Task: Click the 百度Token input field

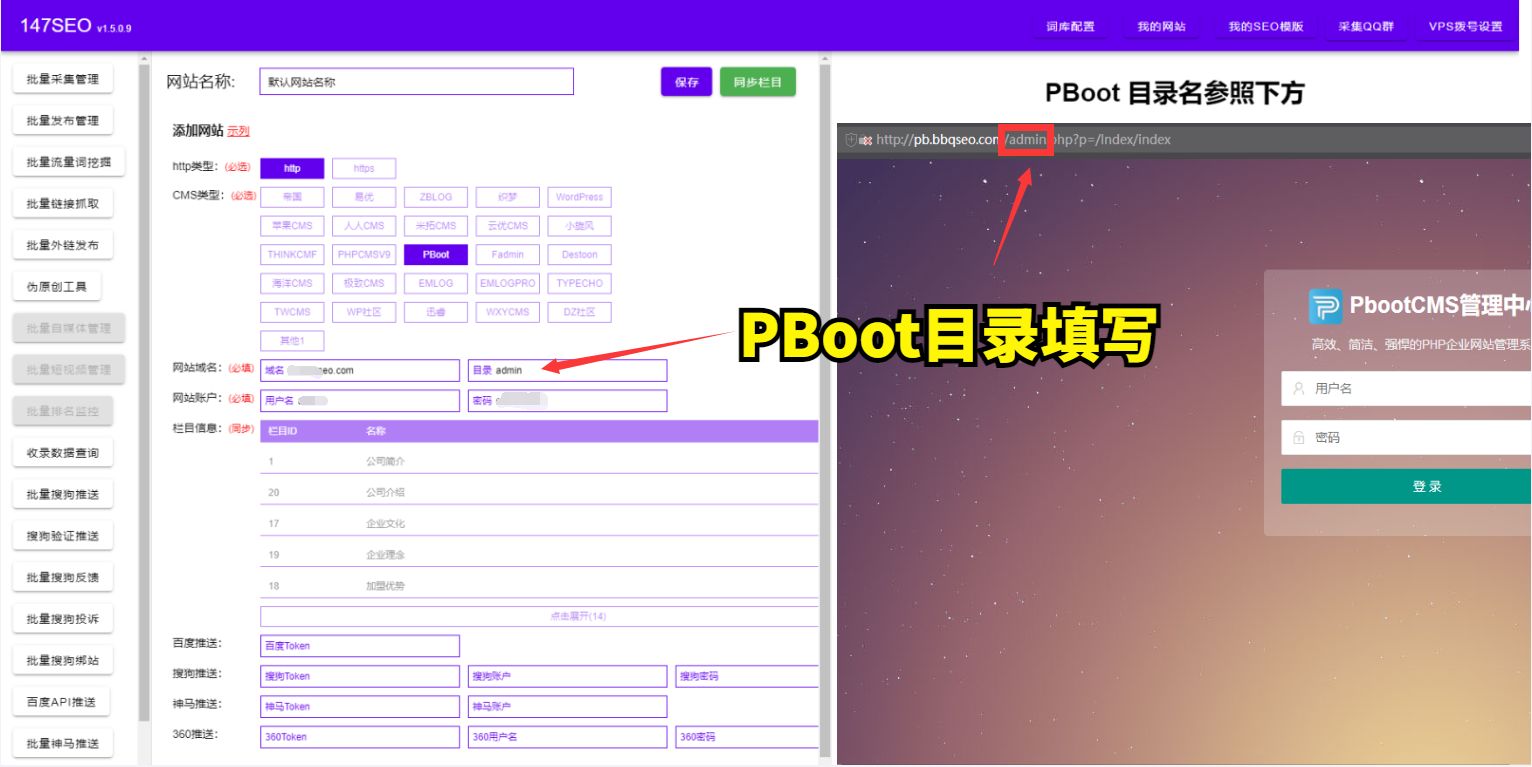Action: pyautogui.click(x=360, y=646)
